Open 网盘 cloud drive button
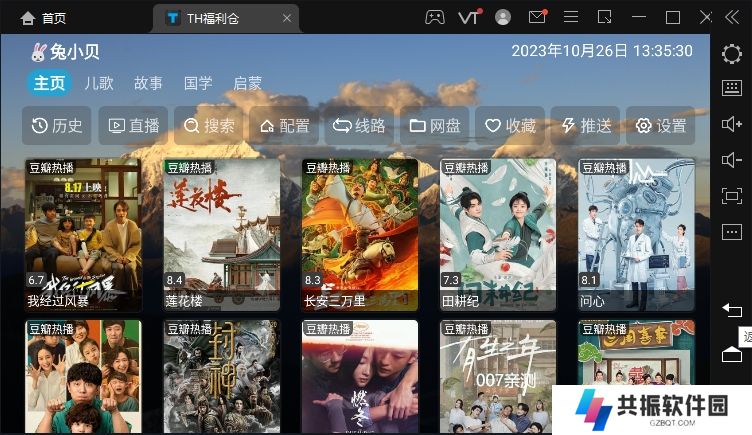 [435, 126]
